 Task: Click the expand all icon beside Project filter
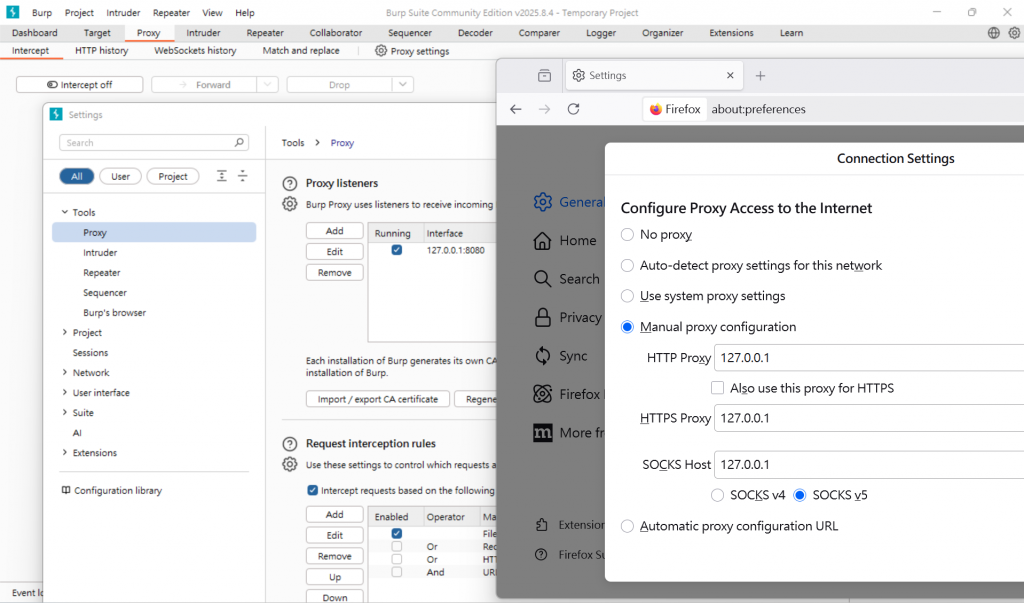222,176
